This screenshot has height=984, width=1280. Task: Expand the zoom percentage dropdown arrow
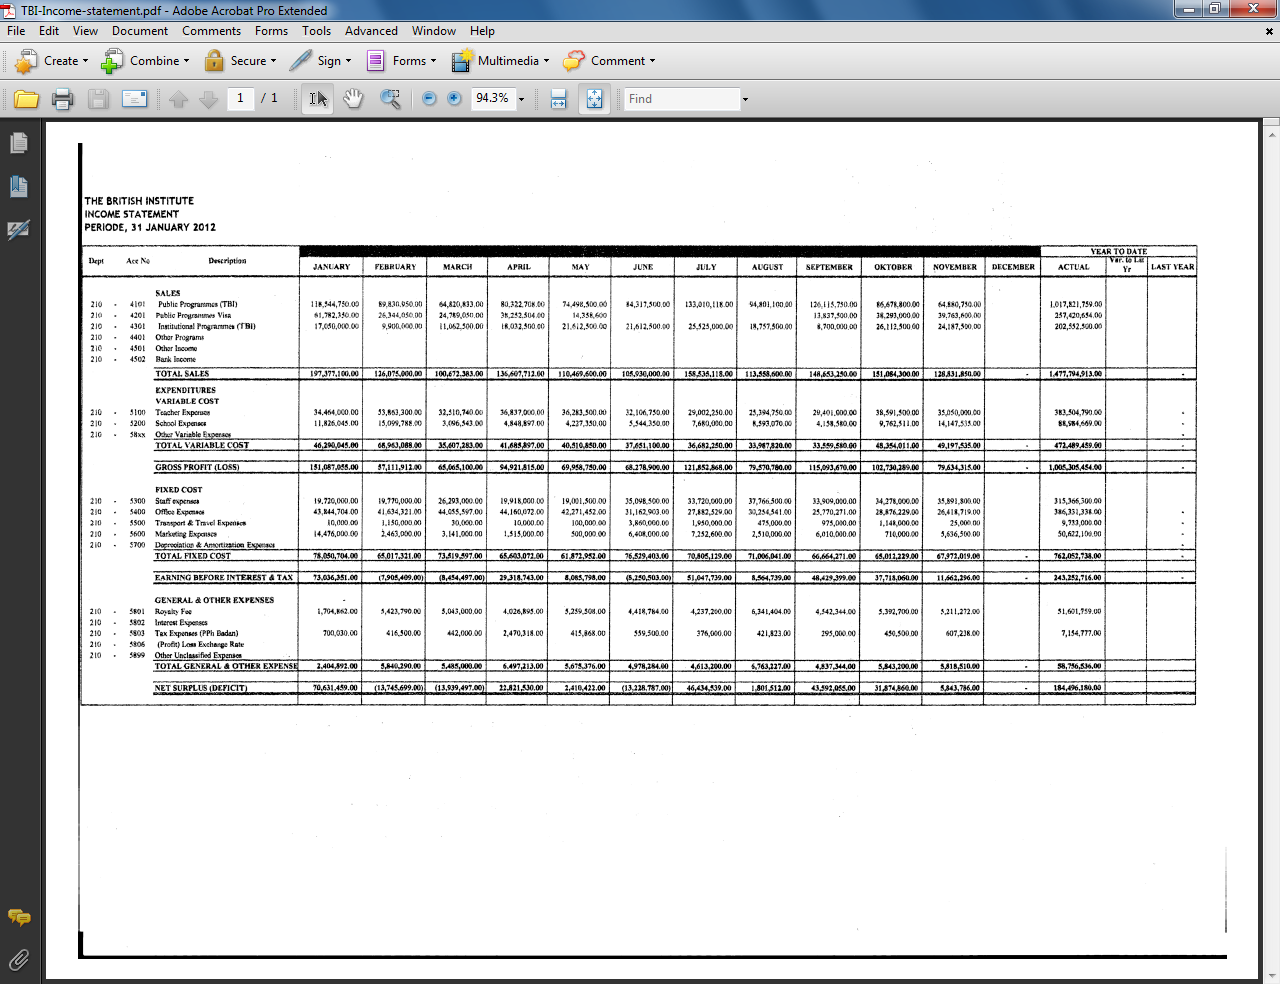pyautogui.click(x=521, y=99)
